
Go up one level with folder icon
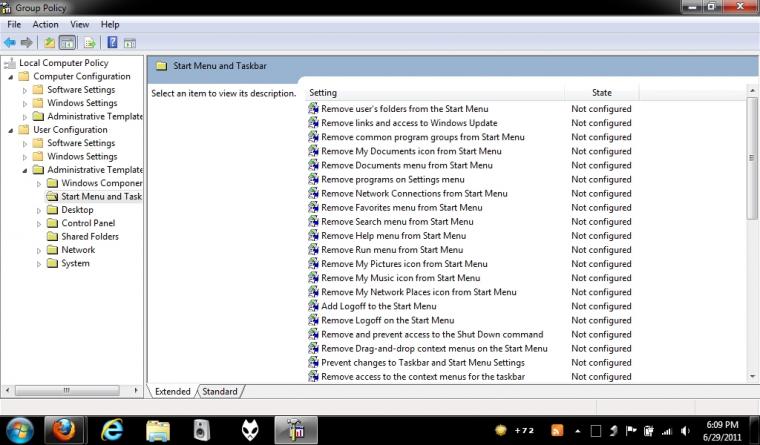pos(49,43)
